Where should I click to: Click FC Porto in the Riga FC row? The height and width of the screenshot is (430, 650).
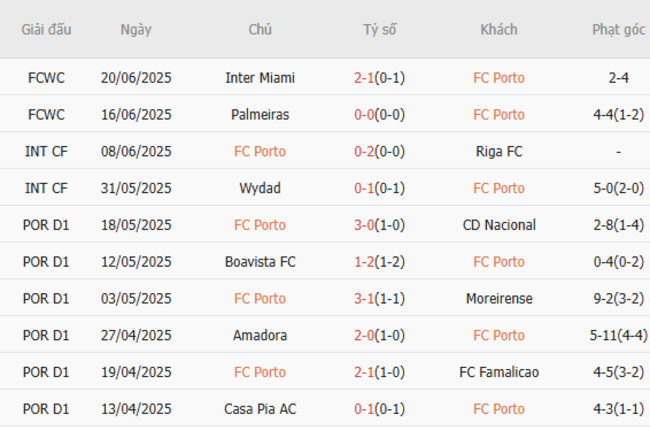coord(260,152)
